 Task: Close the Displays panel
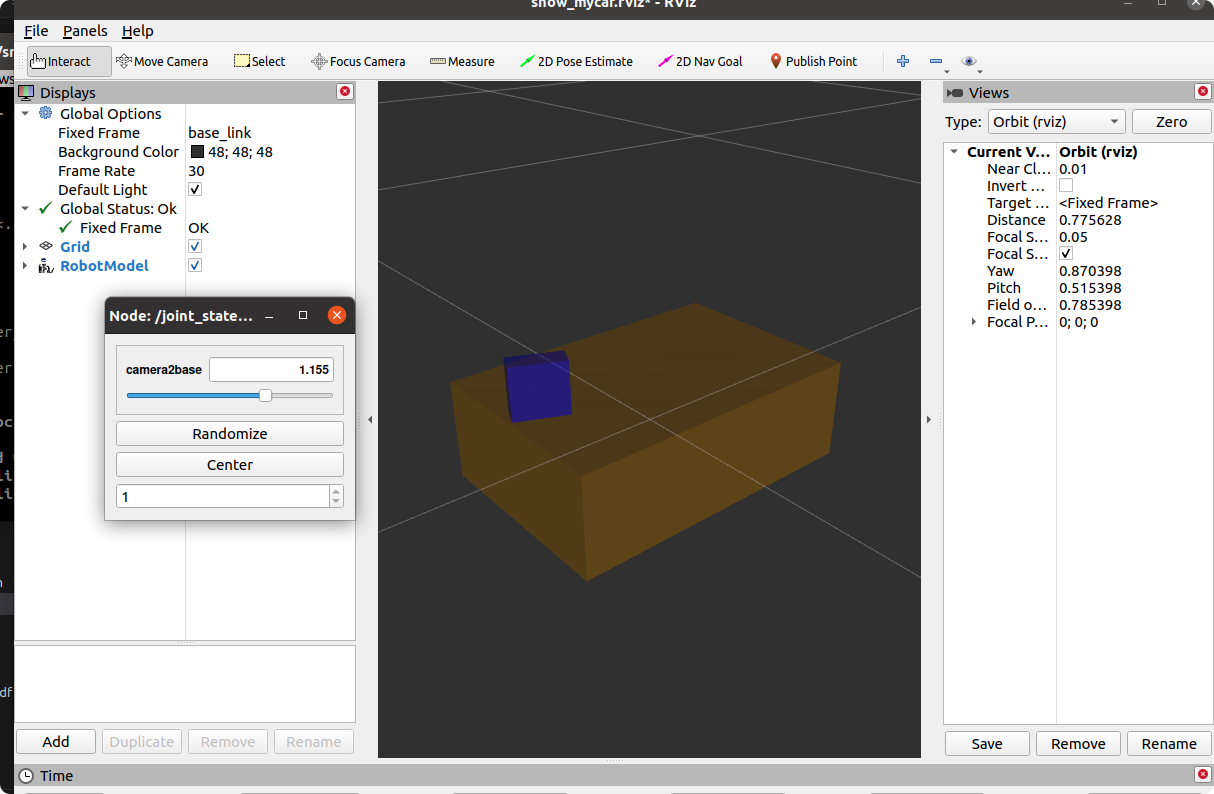click(x=345, y=91)
